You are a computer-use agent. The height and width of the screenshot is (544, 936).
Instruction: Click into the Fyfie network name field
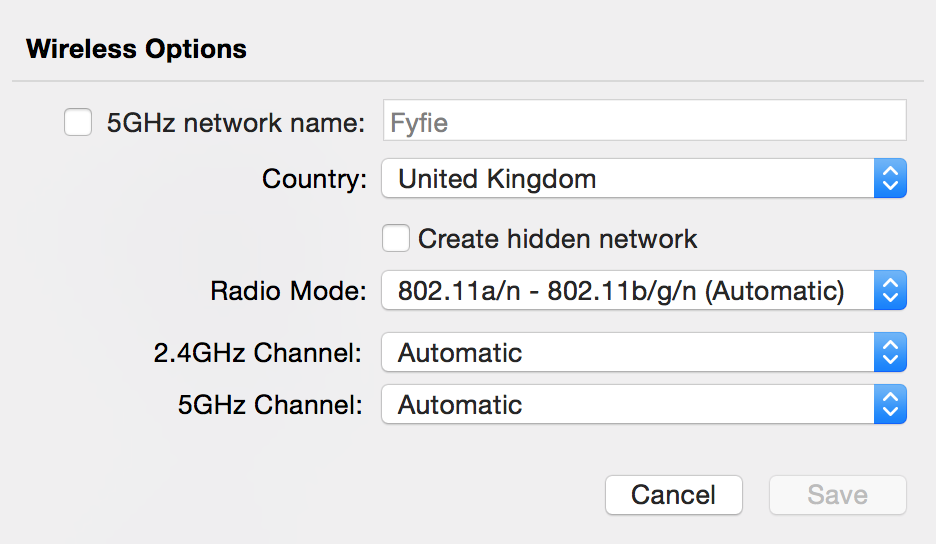644,123
